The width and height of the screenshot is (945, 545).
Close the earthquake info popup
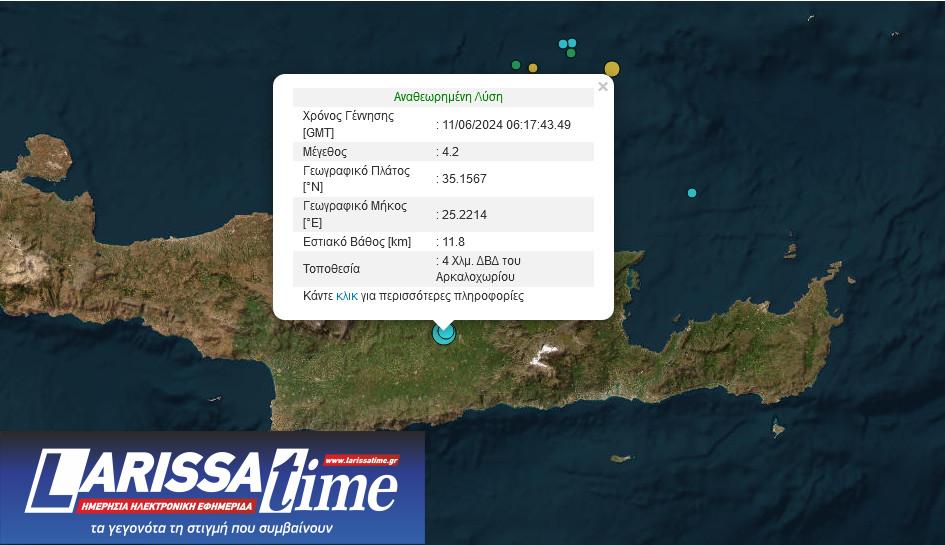[603, 87]
